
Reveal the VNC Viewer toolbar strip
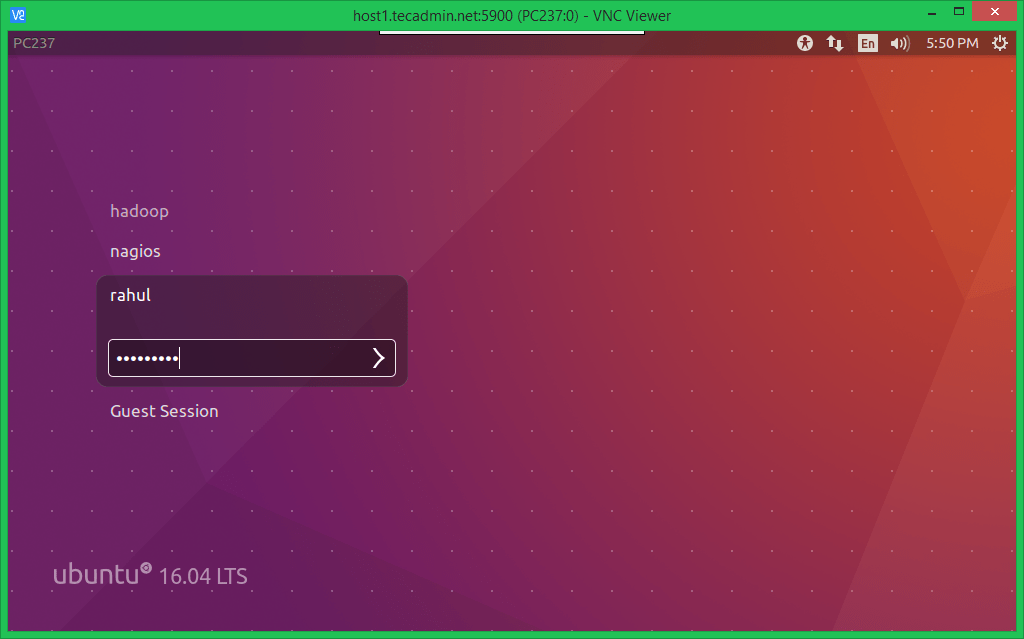point(511,31)
